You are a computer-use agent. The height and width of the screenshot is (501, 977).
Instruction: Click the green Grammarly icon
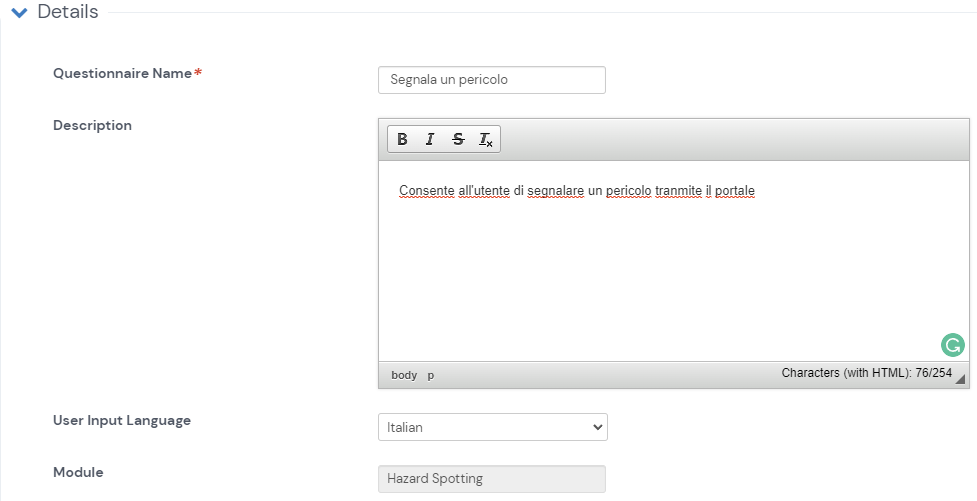(952, 345)
